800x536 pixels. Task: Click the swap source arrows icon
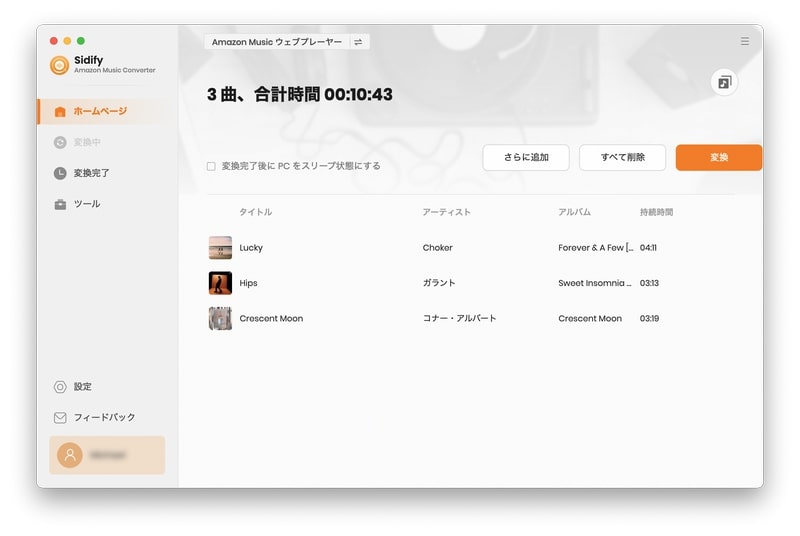coord(358,42)
